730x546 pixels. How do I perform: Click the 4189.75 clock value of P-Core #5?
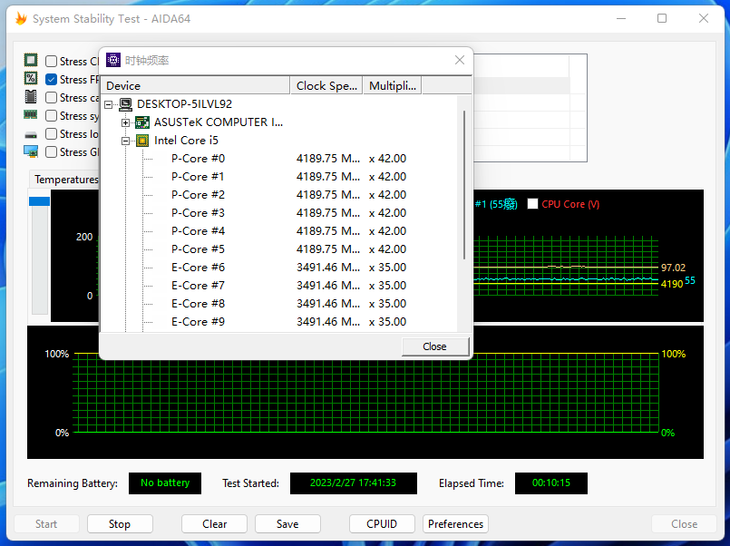click(x=328, y=249)
